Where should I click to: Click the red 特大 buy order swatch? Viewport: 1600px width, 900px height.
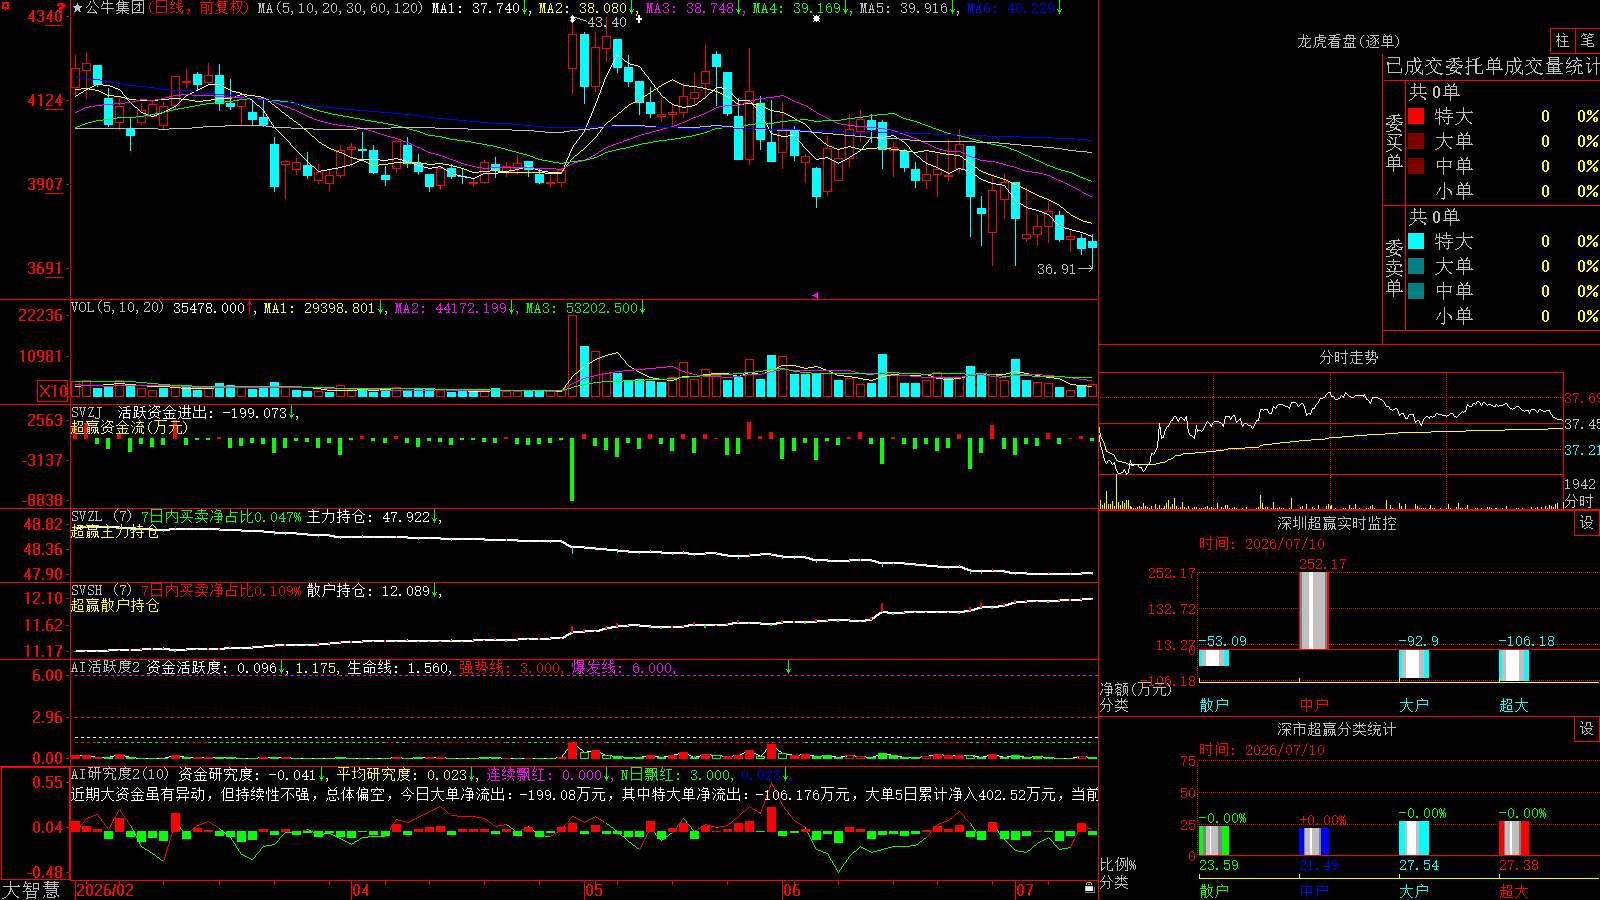tap(1416, 116)
